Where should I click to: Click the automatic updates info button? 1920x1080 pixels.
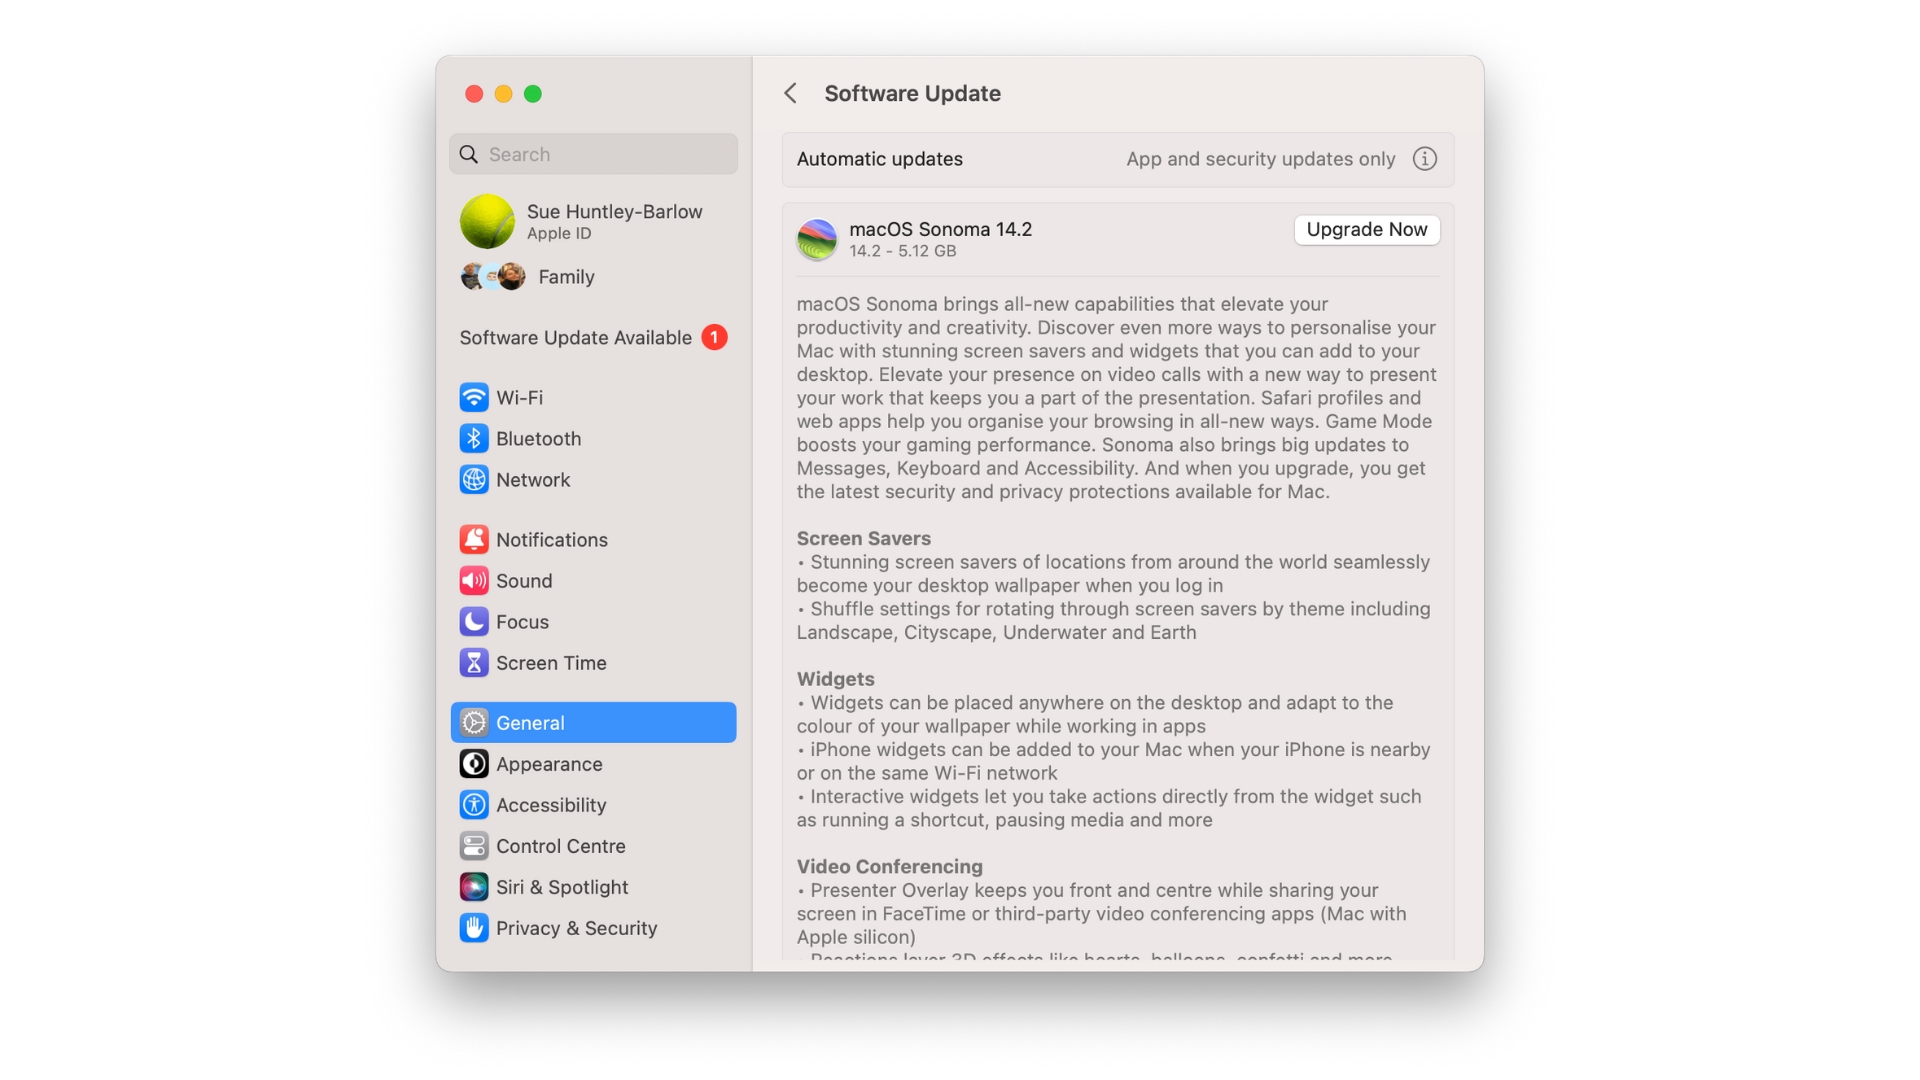click(1424, 160)
